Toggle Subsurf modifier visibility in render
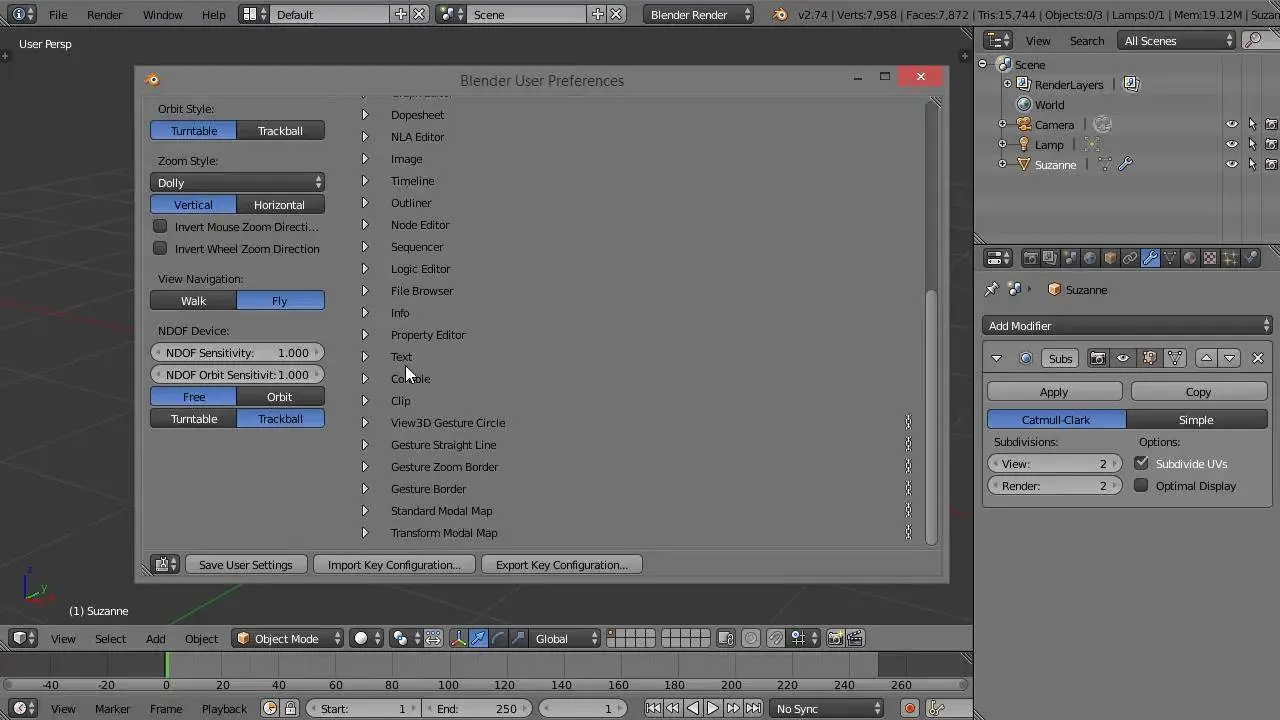 pos(1098,358)
